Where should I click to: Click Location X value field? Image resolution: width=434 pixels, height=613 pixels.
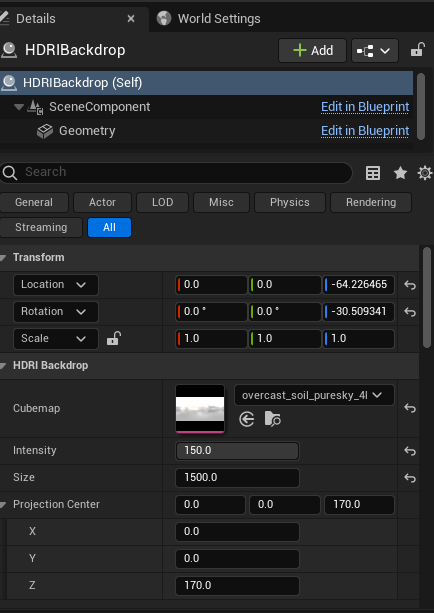coord(211,285)
